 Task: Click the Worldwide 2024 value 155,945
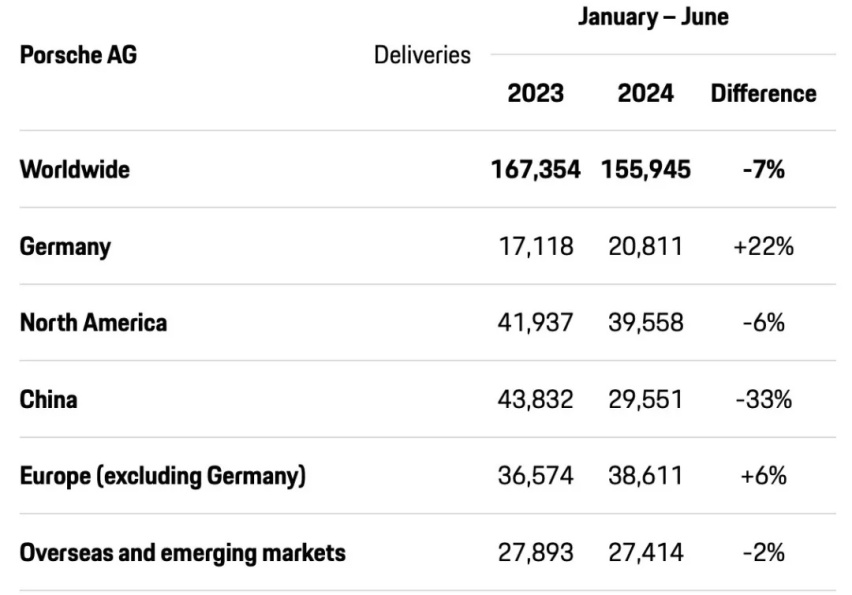coord(646,169)
